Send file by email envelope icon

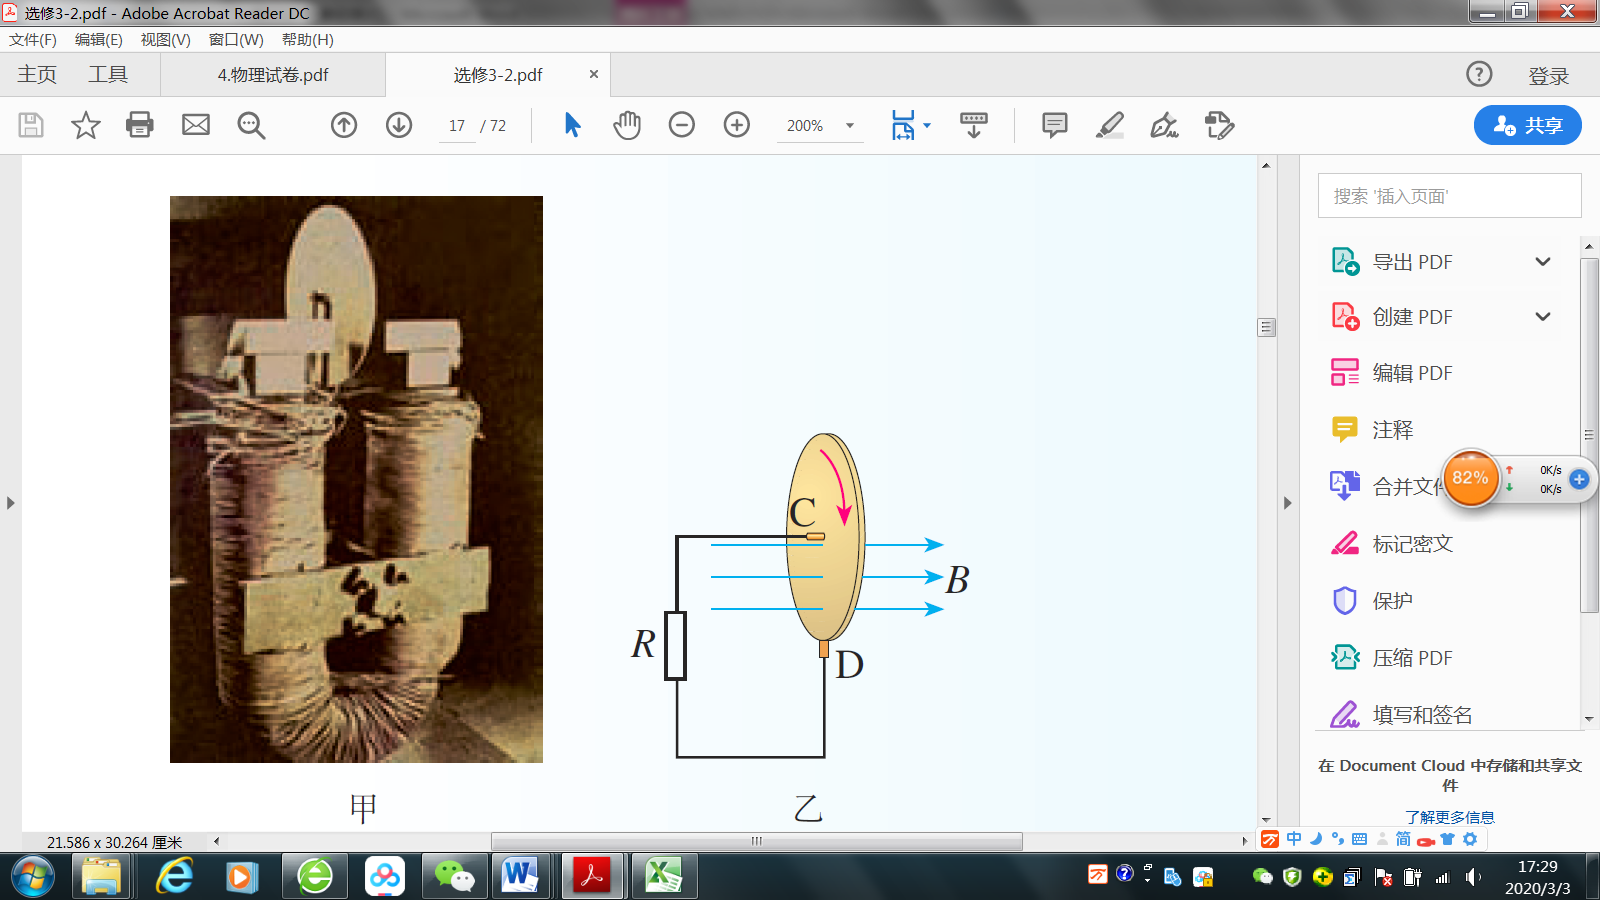196,125
